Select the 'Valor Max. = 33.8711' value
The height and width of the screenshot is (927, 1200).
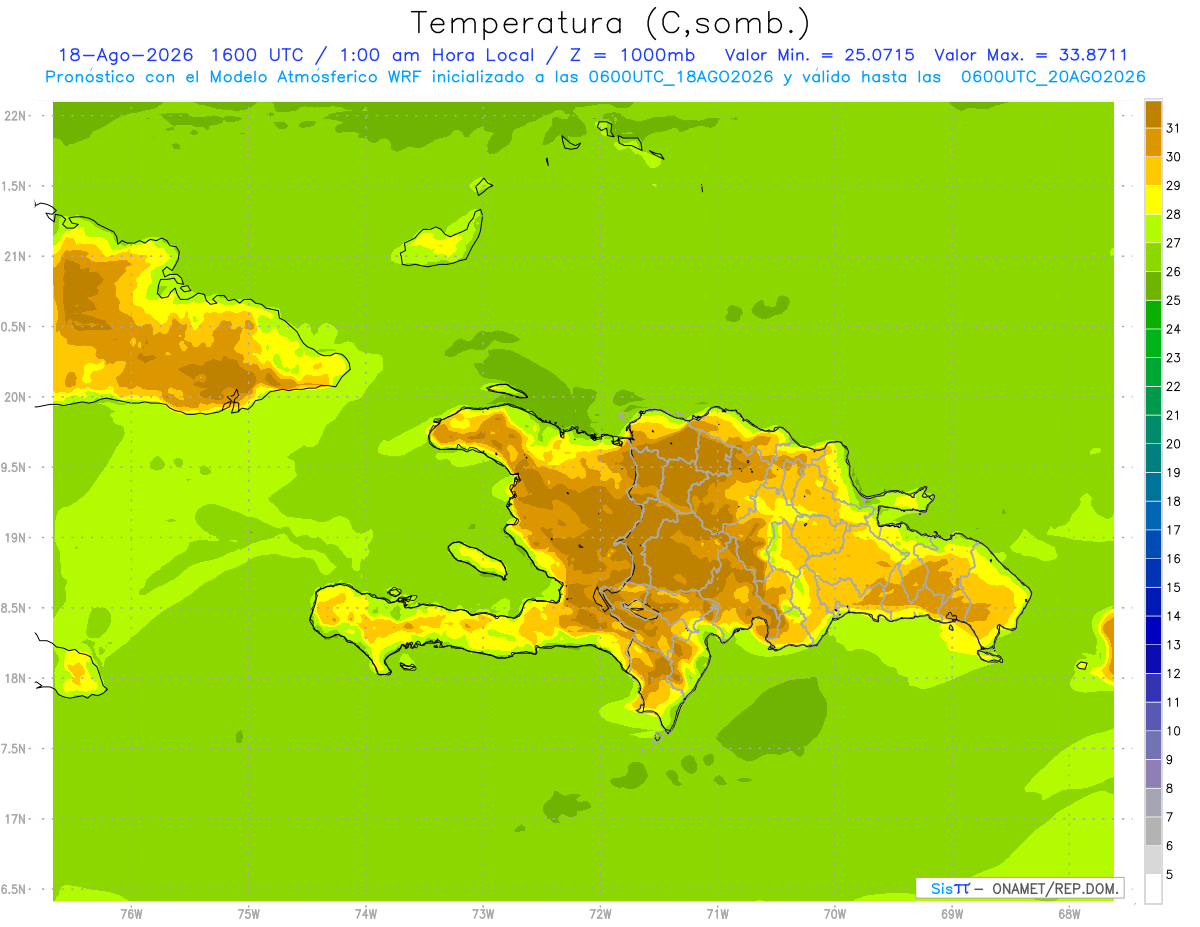click(1031, 55)
